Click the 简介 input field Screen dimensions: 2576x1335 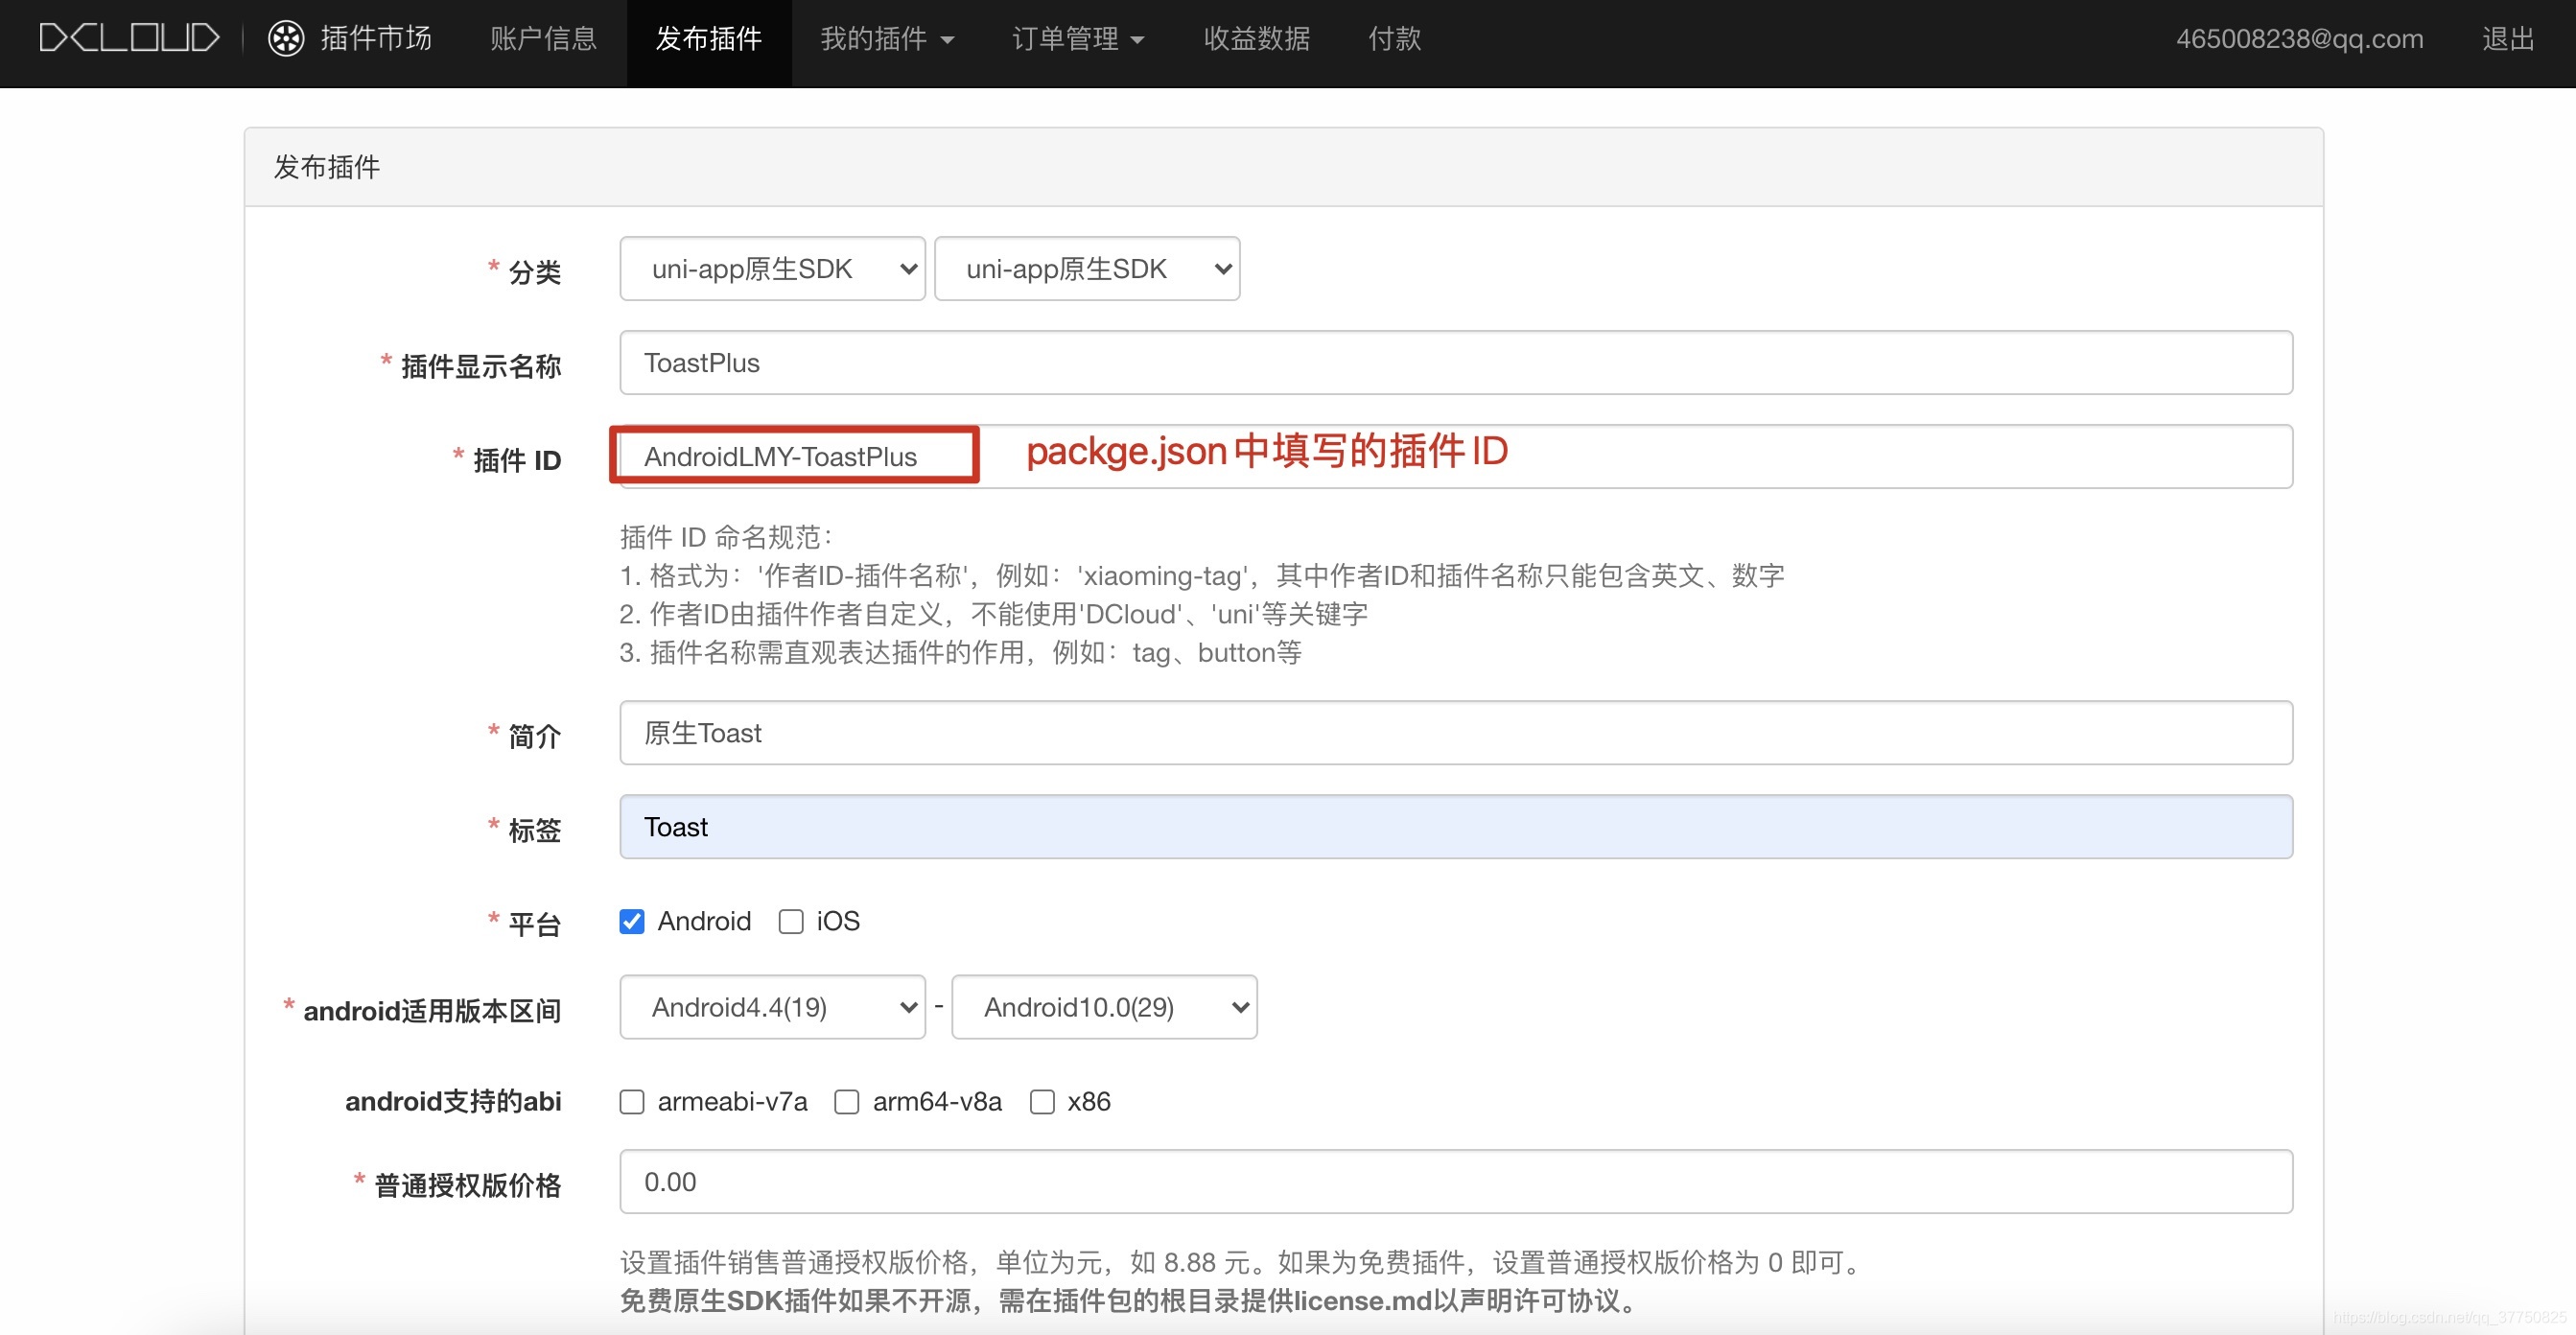(1456, 732)
